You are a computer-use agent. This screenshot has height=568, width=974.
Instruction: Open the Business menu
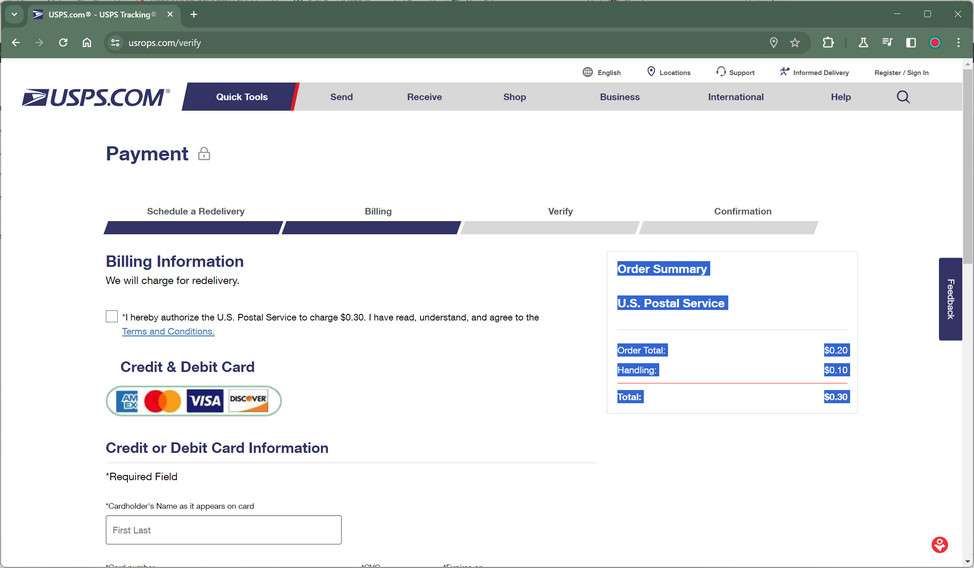click(619, 97)
